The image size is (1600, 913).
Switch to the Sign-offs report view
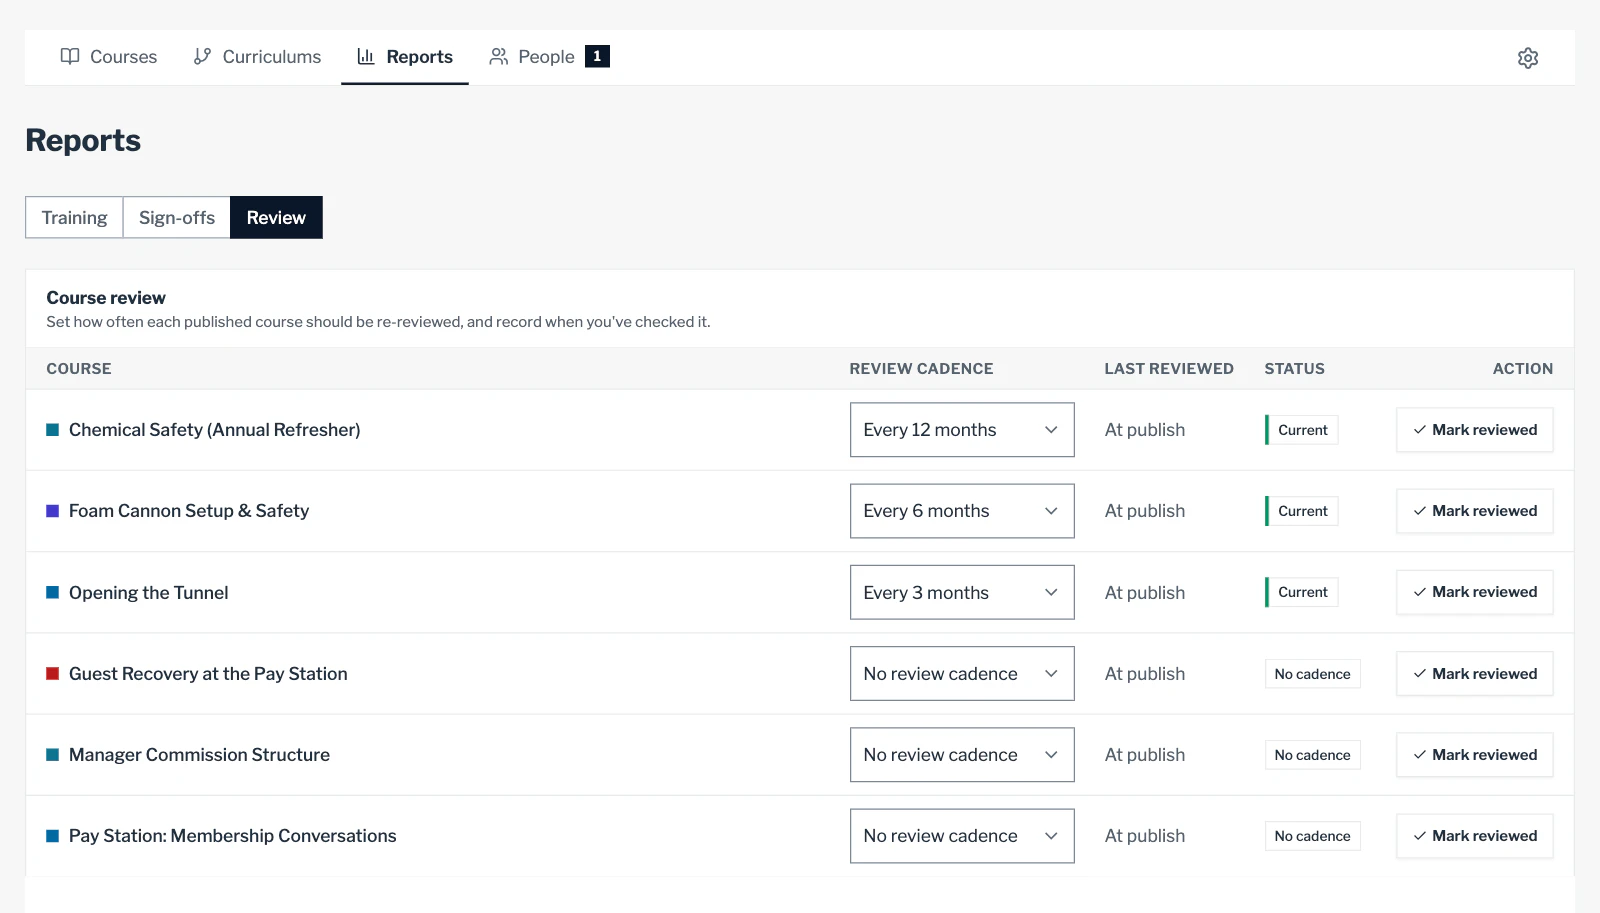pyautogui.click(x=177, y=217)
